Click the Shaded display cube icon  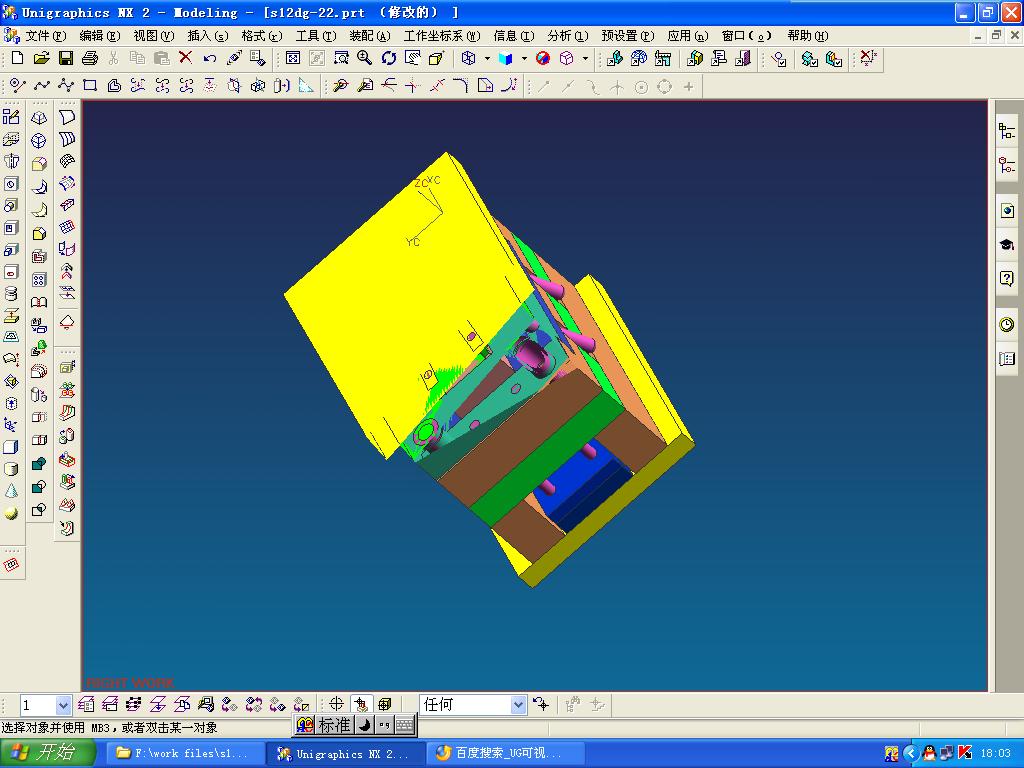pyautogui.click(x=505, y=59)
